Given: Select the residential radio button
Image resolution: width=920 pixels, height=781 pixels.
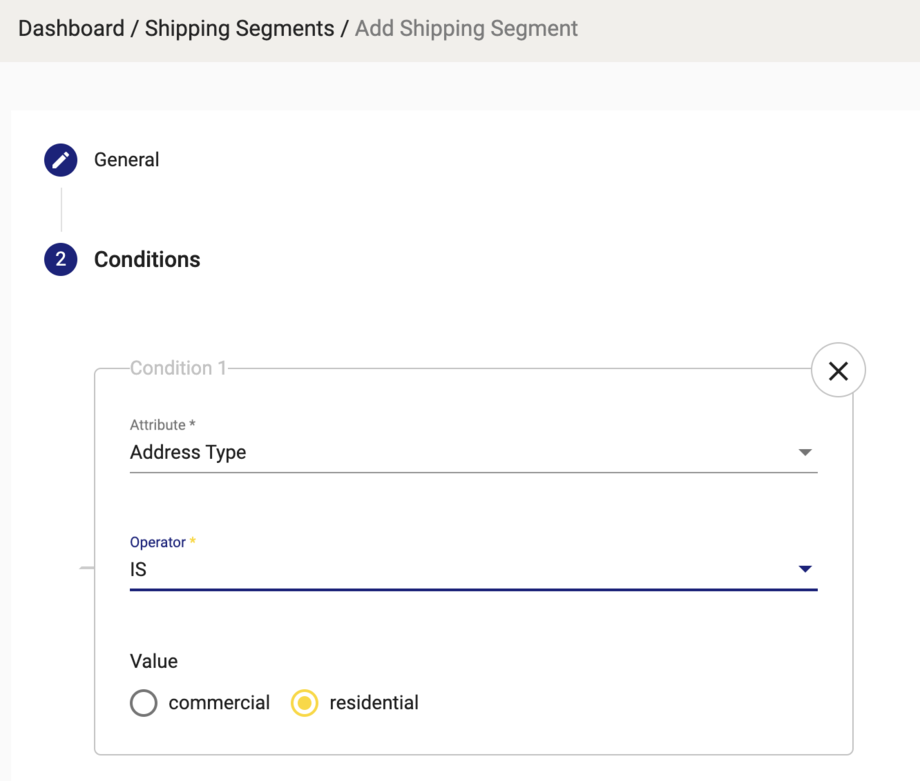Looking at the screenshot, I should coord(304,703).
